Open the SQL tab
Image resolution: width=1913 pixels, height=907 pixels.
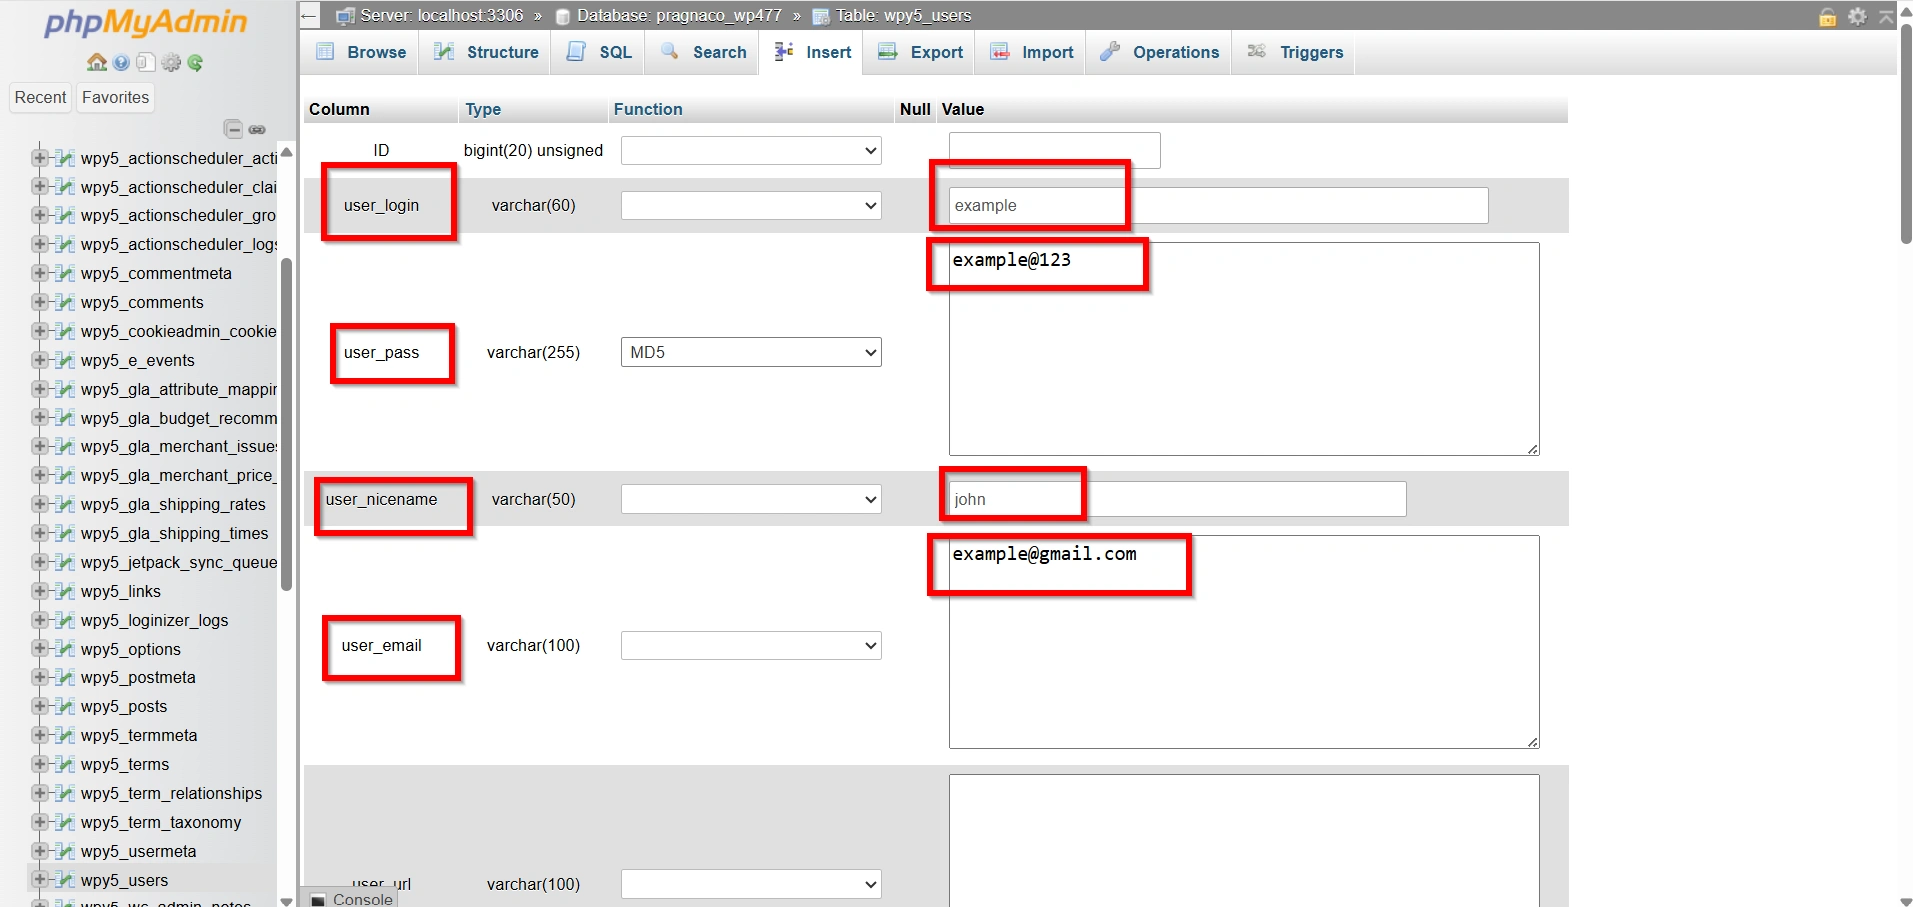coord(599,52)
